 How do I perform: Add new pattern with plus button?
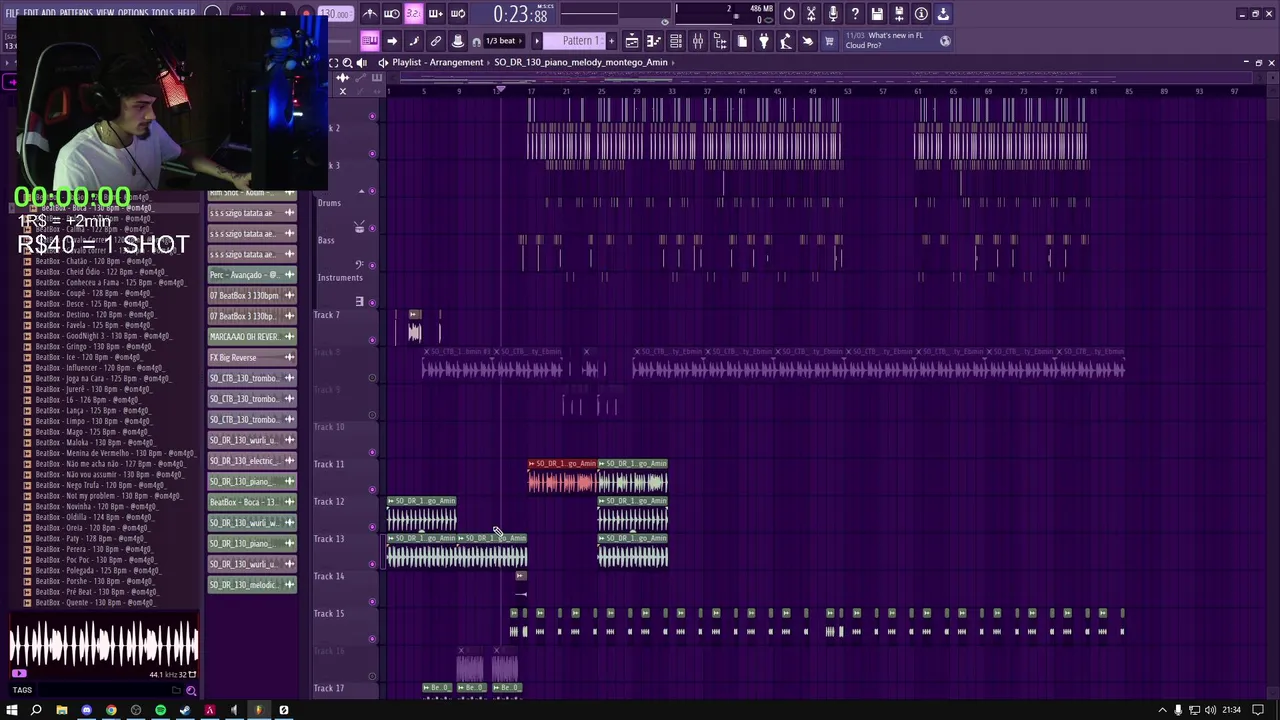coord(610,41)
